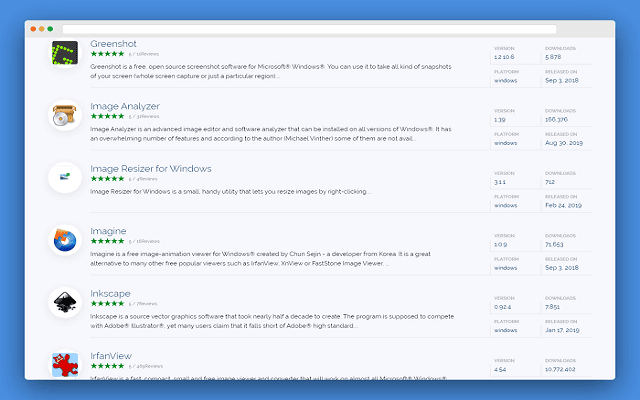This screenshot has width=640, height=400.
Task: Click the Greenshot app icon
Action: pyautogui.click(x=65, y=55)
